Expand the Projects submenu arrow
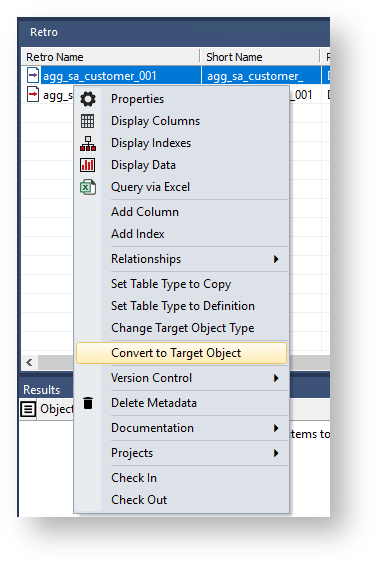This screenshot has width=378, height=565. pos(276,453)
